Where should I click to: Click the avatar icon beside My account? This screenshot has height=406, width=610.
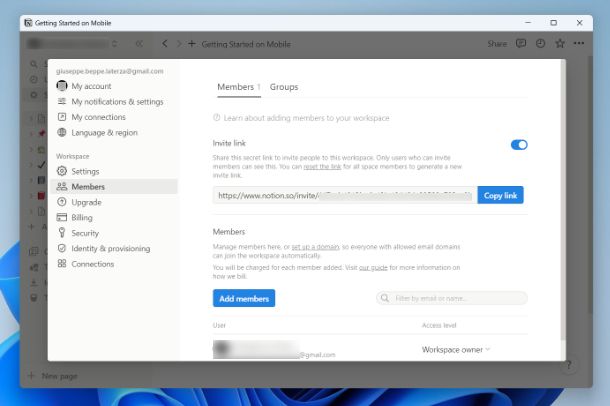tap(62, 86)
